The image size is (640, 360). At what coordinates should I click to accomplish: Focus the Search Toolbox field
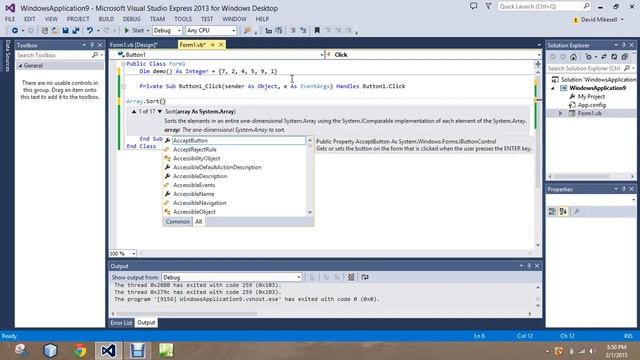pos(59,55)
